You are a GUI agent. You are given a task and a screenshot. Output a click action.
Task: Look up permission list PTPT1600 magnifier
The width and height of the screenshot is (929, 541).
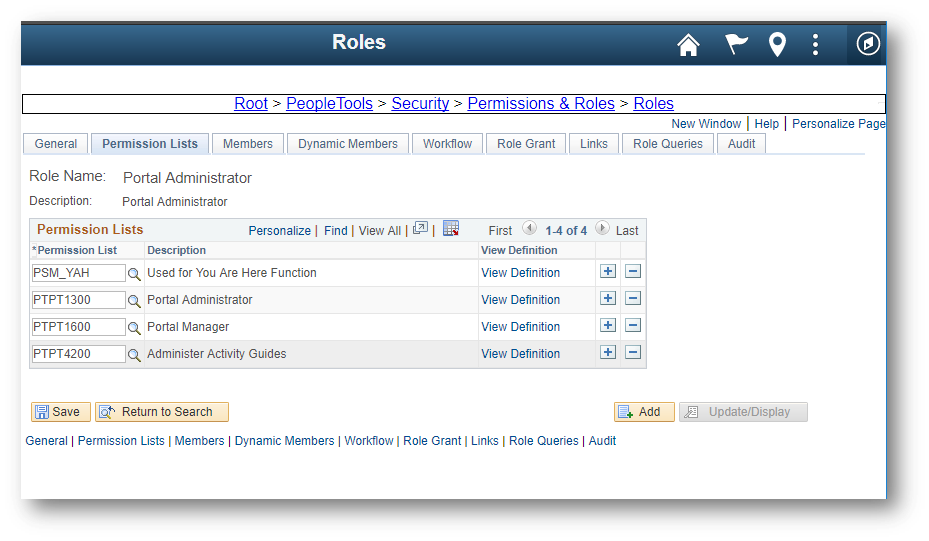click(134, 328)
